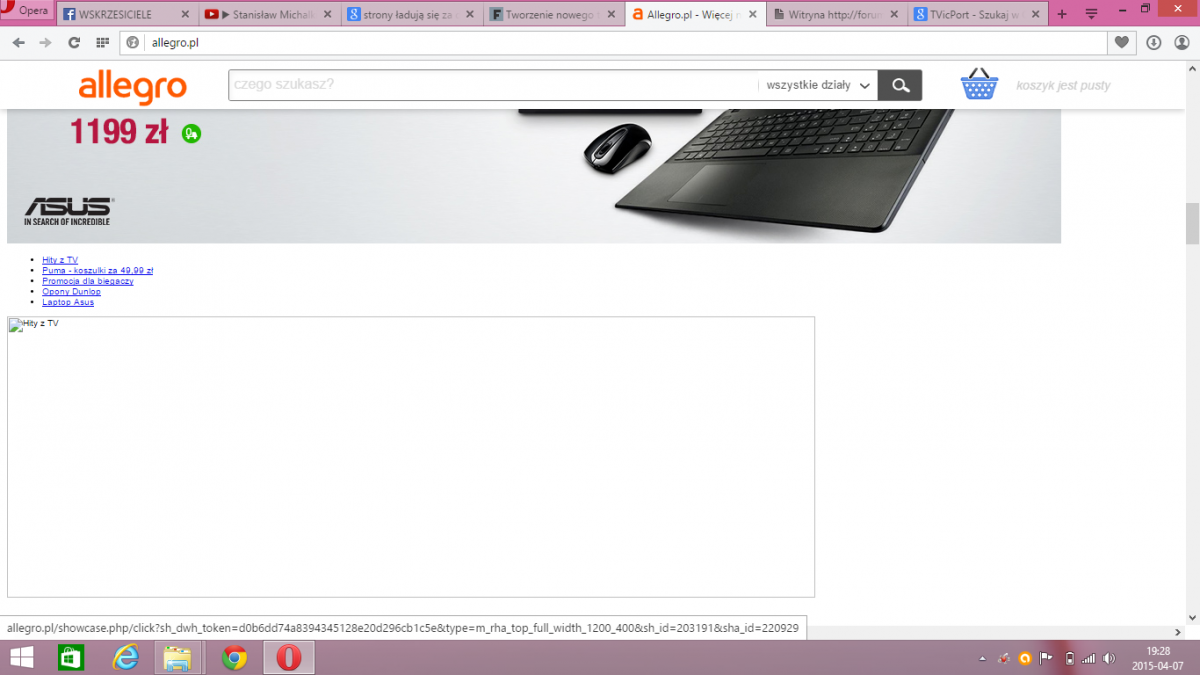This screenshot has width=1200, height=675.
Task: Open File Explorer from the taskbar
Action: point(178,658)
